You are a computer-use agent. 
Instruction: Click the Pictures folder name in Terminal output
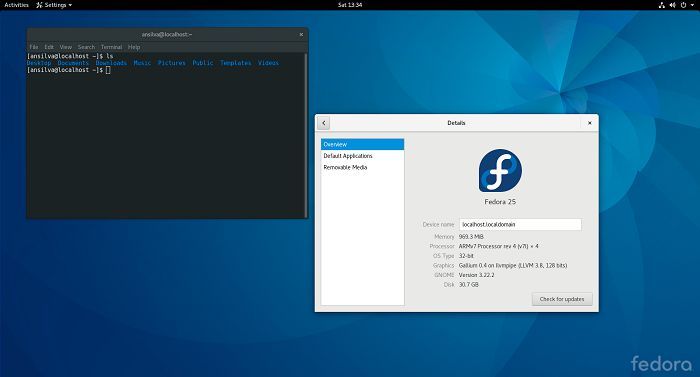(172, 63)
